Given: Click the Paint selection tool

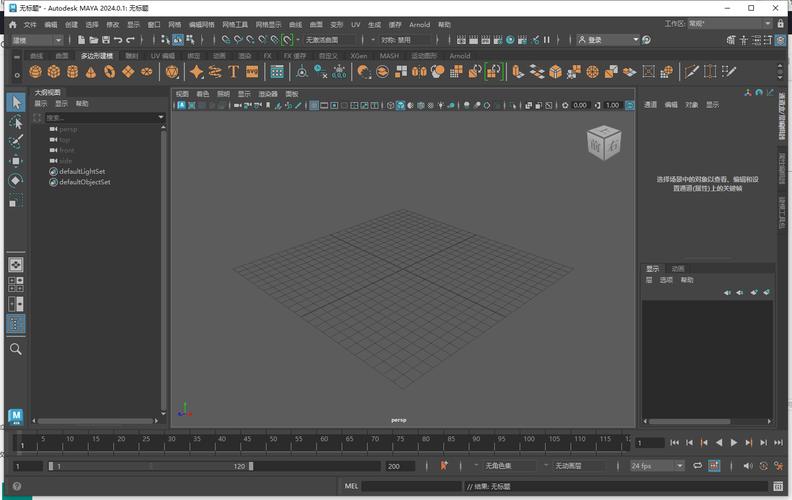Looking at the screenshot, I should [x=16, y=141].
